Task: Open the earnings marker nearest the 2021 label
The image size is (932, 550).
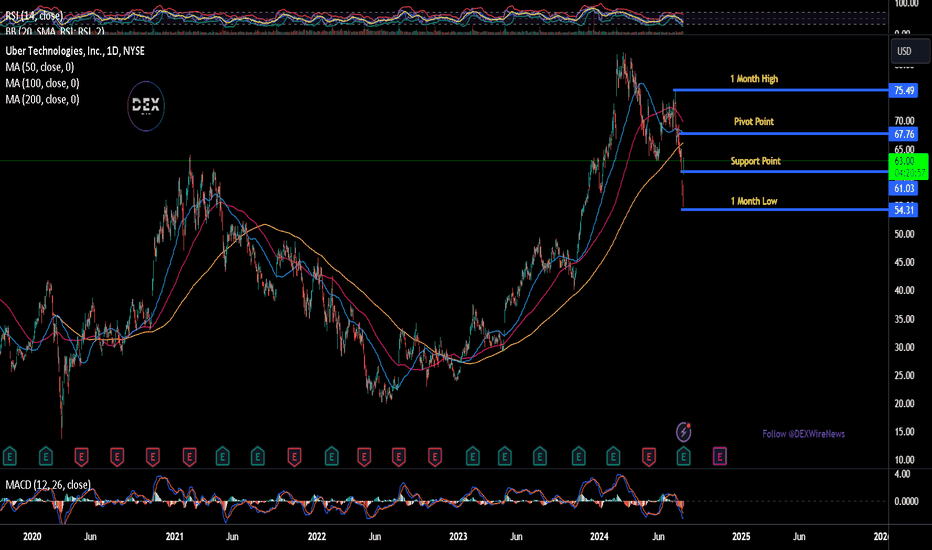Action: click(190, 457)
